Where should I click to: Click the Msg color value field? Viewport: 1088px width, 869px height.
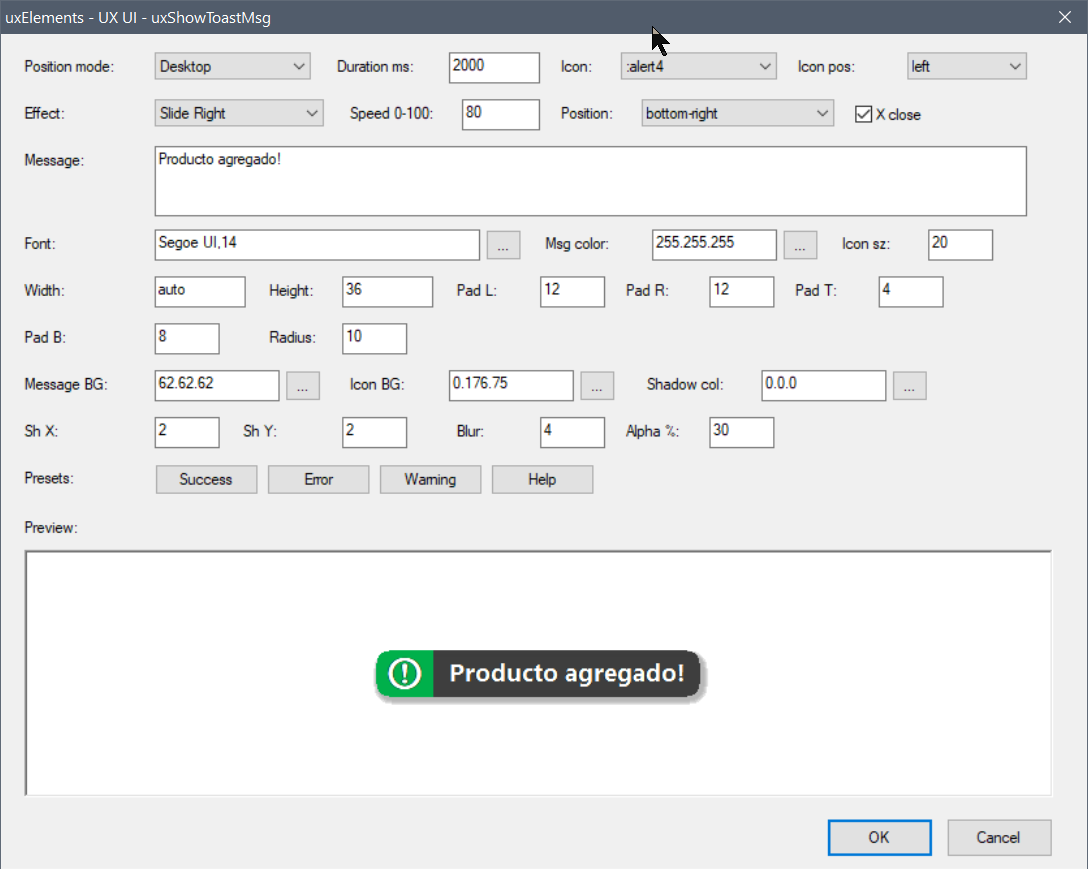714,245
